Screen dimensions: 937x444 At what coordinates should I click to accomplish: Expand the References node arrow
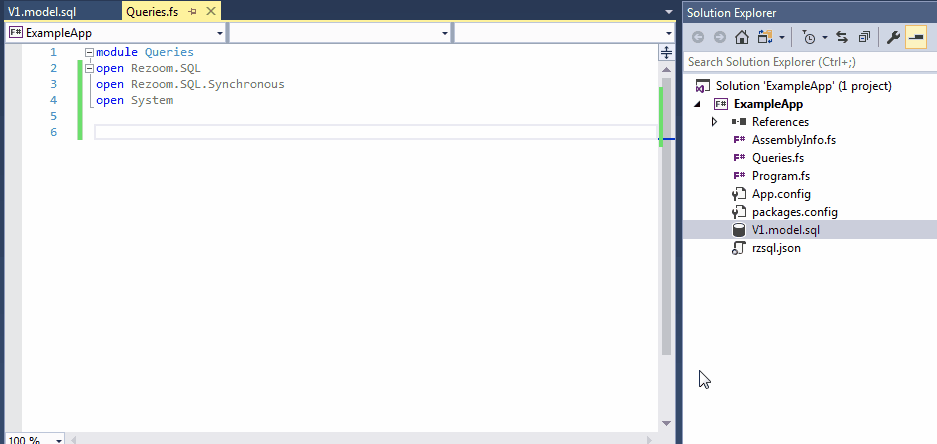tap(714, 122)
